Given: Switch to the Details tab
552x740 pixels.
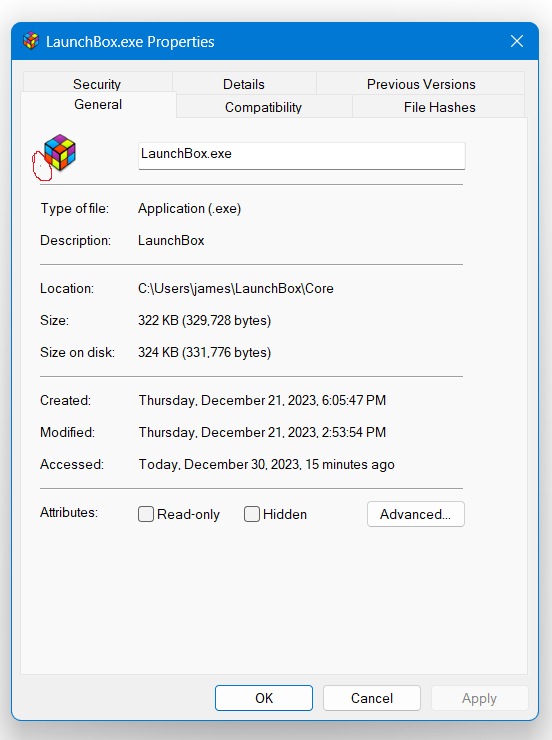Looking at the screenshot, I should 244,84.
